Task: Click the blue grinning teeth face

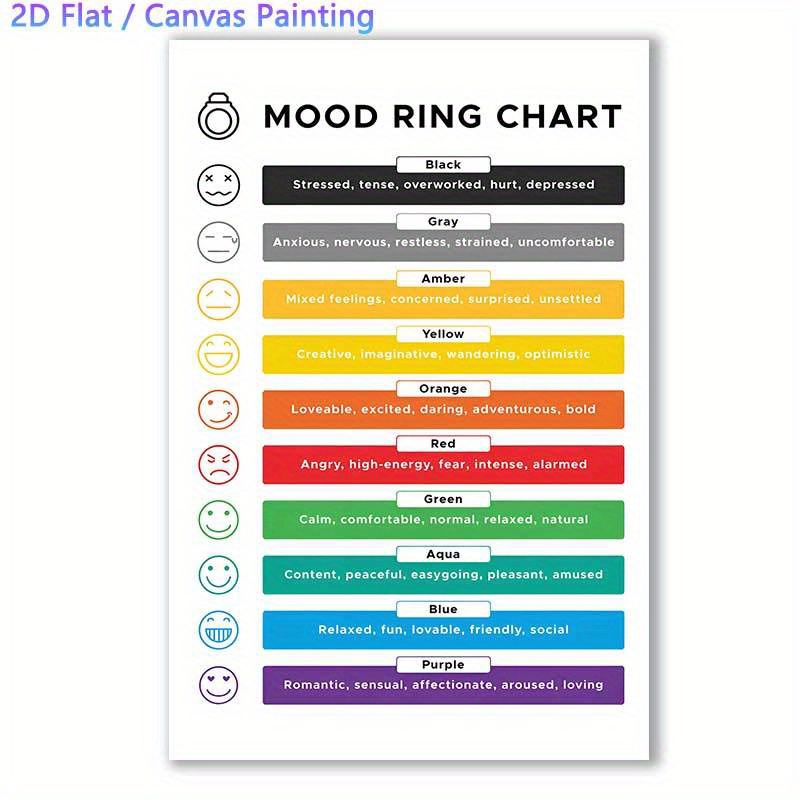Action: (x=217, y=629)
